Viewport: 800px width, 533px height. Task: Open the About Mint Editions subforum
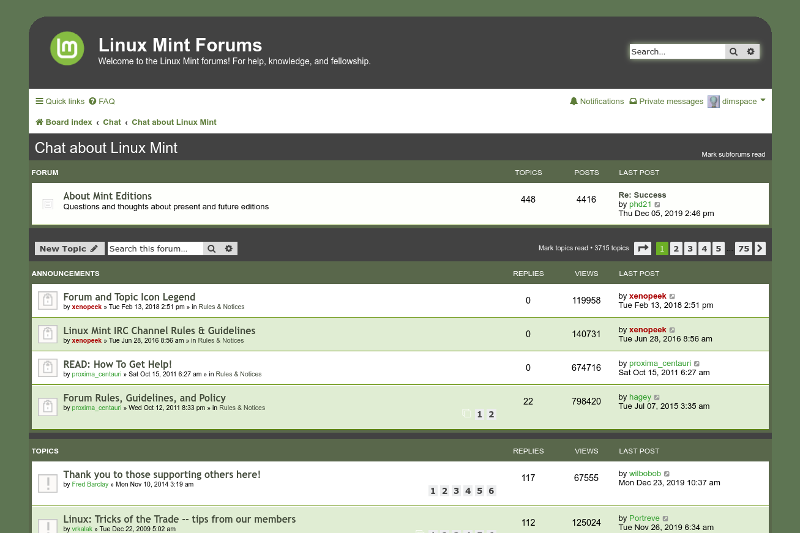coord(107,196)
